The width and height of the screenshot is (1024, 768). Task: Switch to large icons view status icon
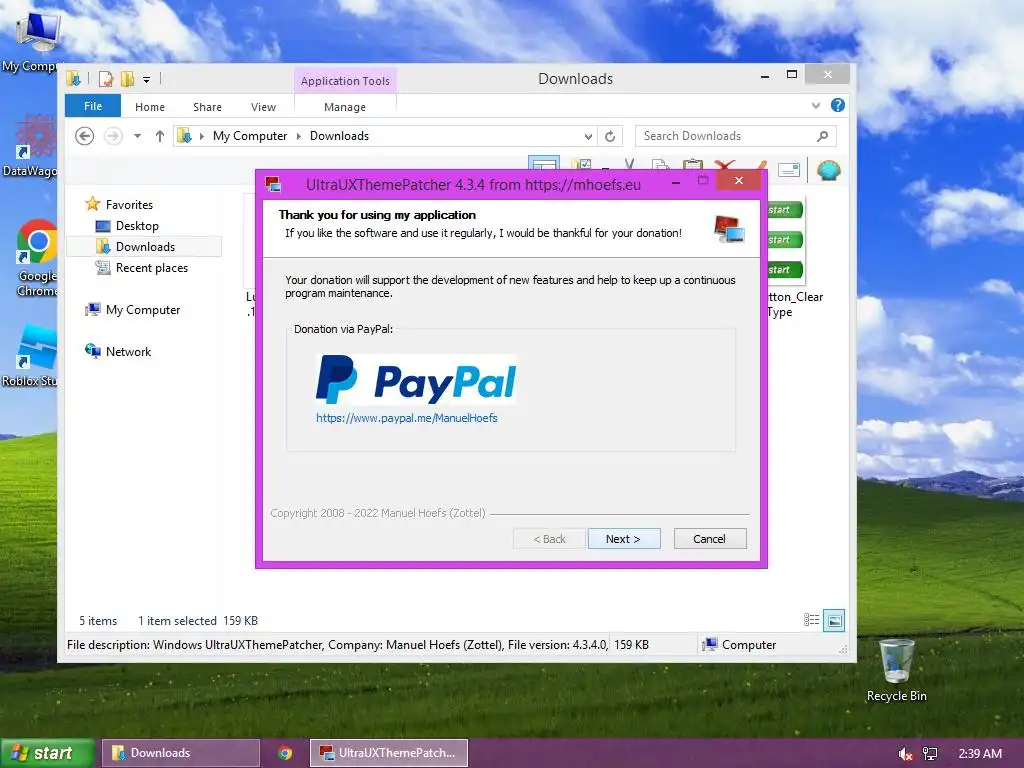pyautogui.click(x=834, y=620)
